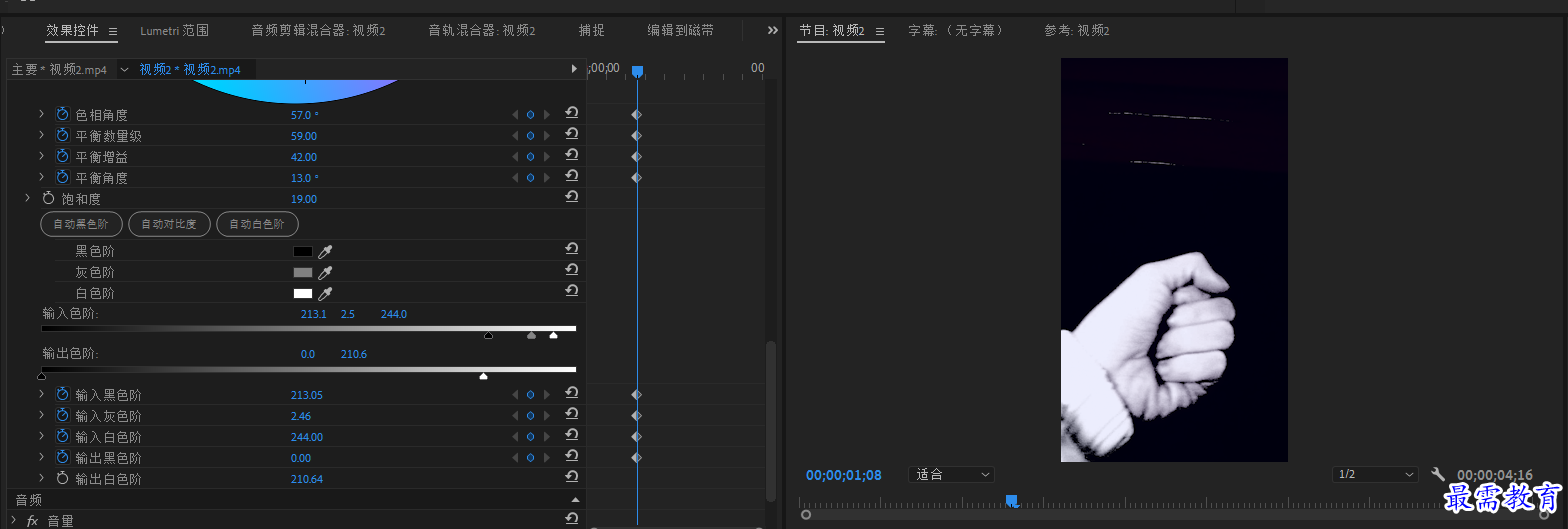Show overflow panel tabs with double chevron
Viewport: 1568px width, 529px height.
pos(772,31)
